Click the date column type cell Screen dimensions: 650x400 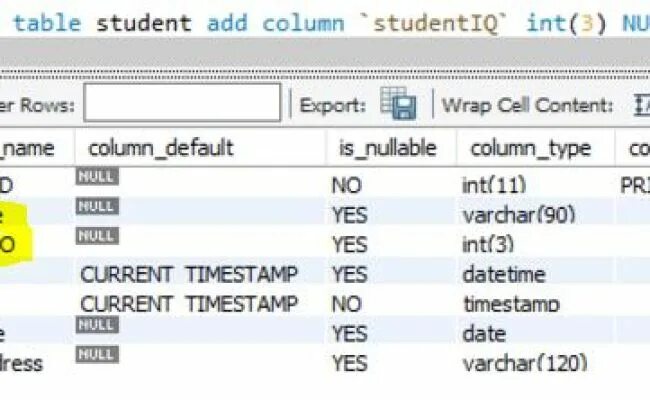pos(485,334)
